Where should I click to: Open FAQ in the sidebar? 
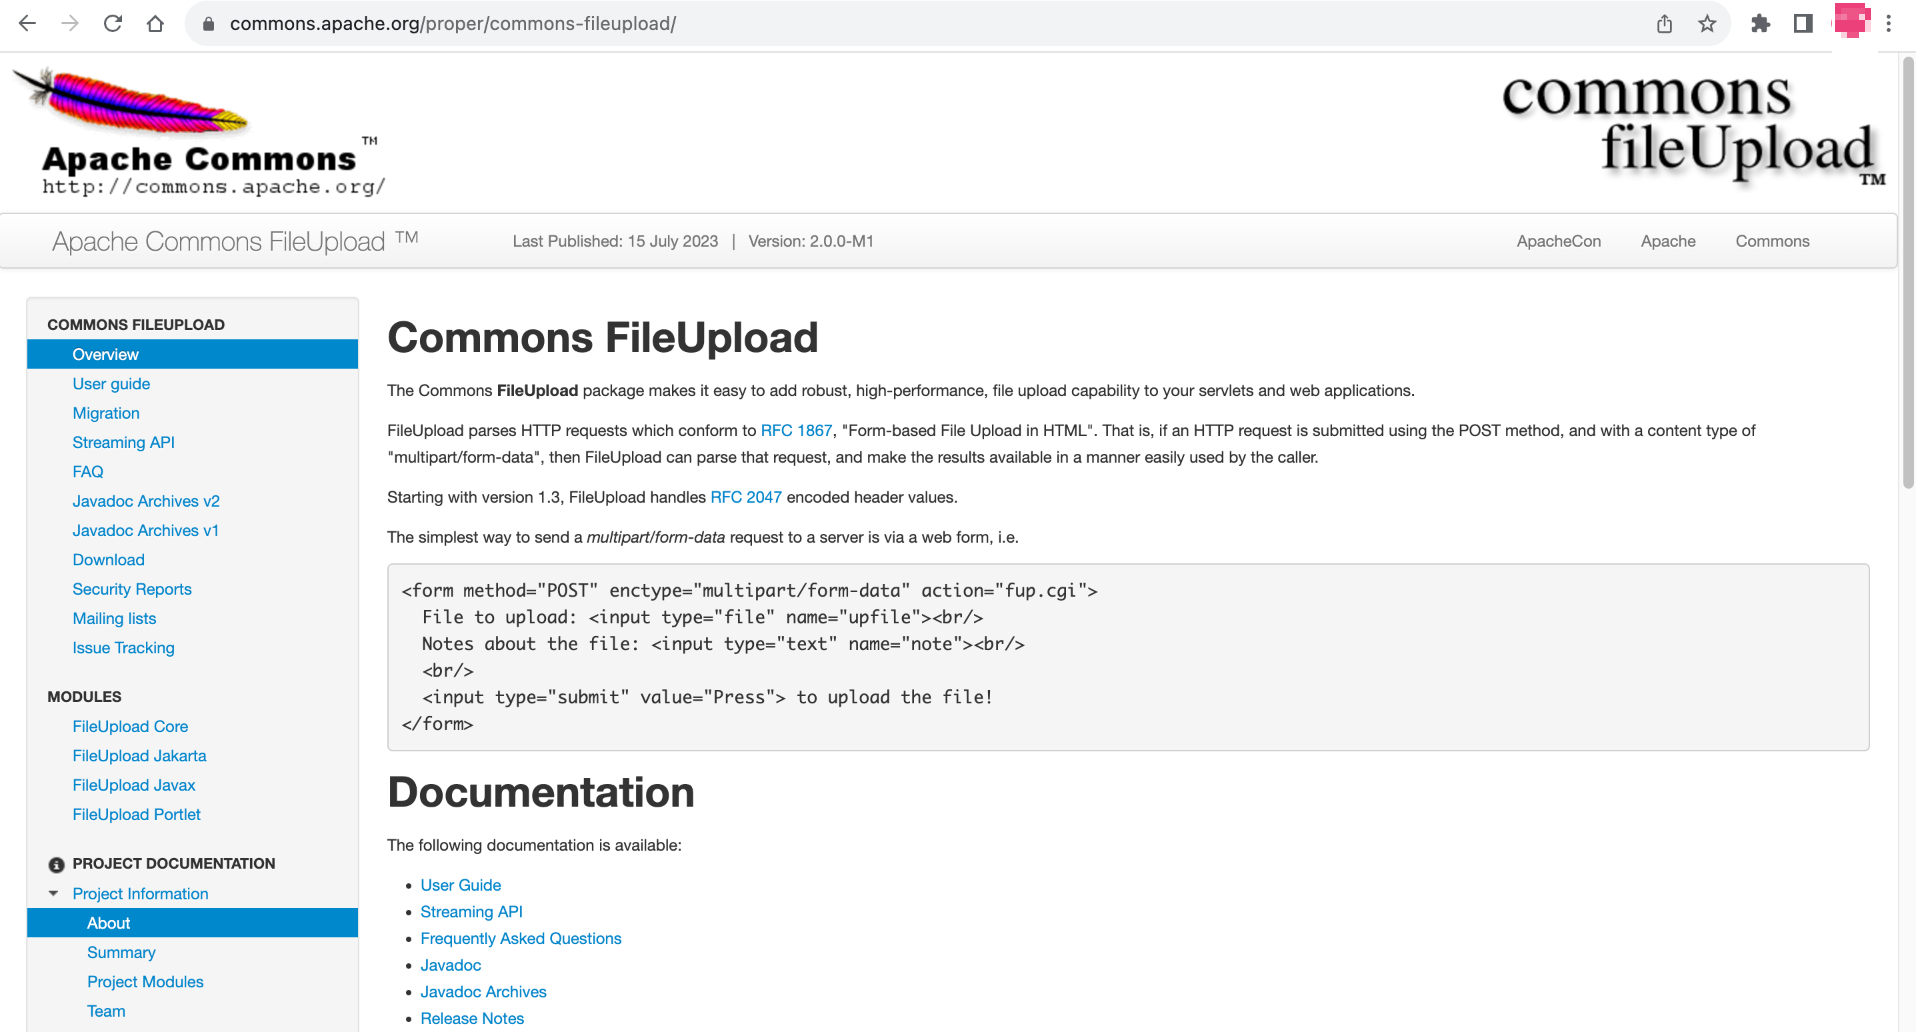[88, 472]
